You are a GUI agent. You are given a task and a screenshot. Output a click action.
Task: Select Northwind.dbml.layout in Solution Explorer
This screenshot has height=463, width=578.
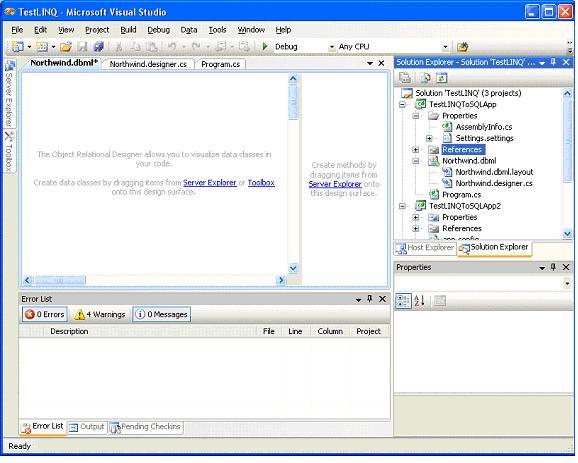(x=494, y=172)
